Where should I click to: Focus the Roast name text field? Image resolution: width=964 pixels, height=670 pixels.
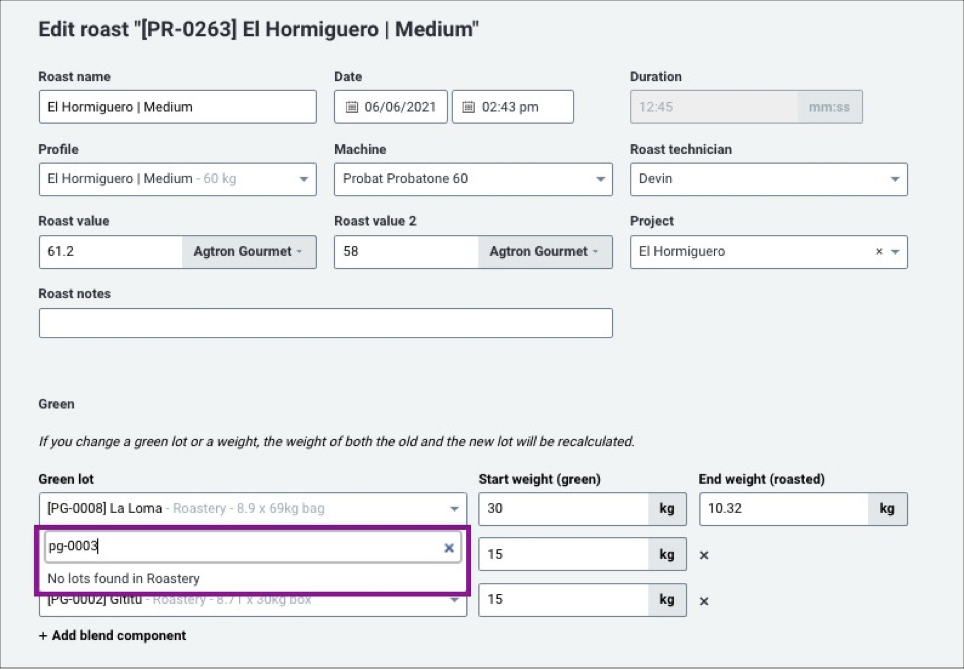pos(178,107)
